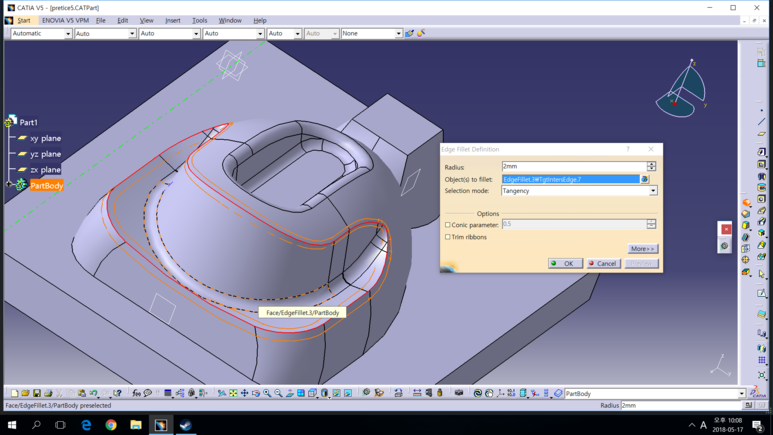
Task: Select the Line tool in the right toolbar
Action: (762, 121)
